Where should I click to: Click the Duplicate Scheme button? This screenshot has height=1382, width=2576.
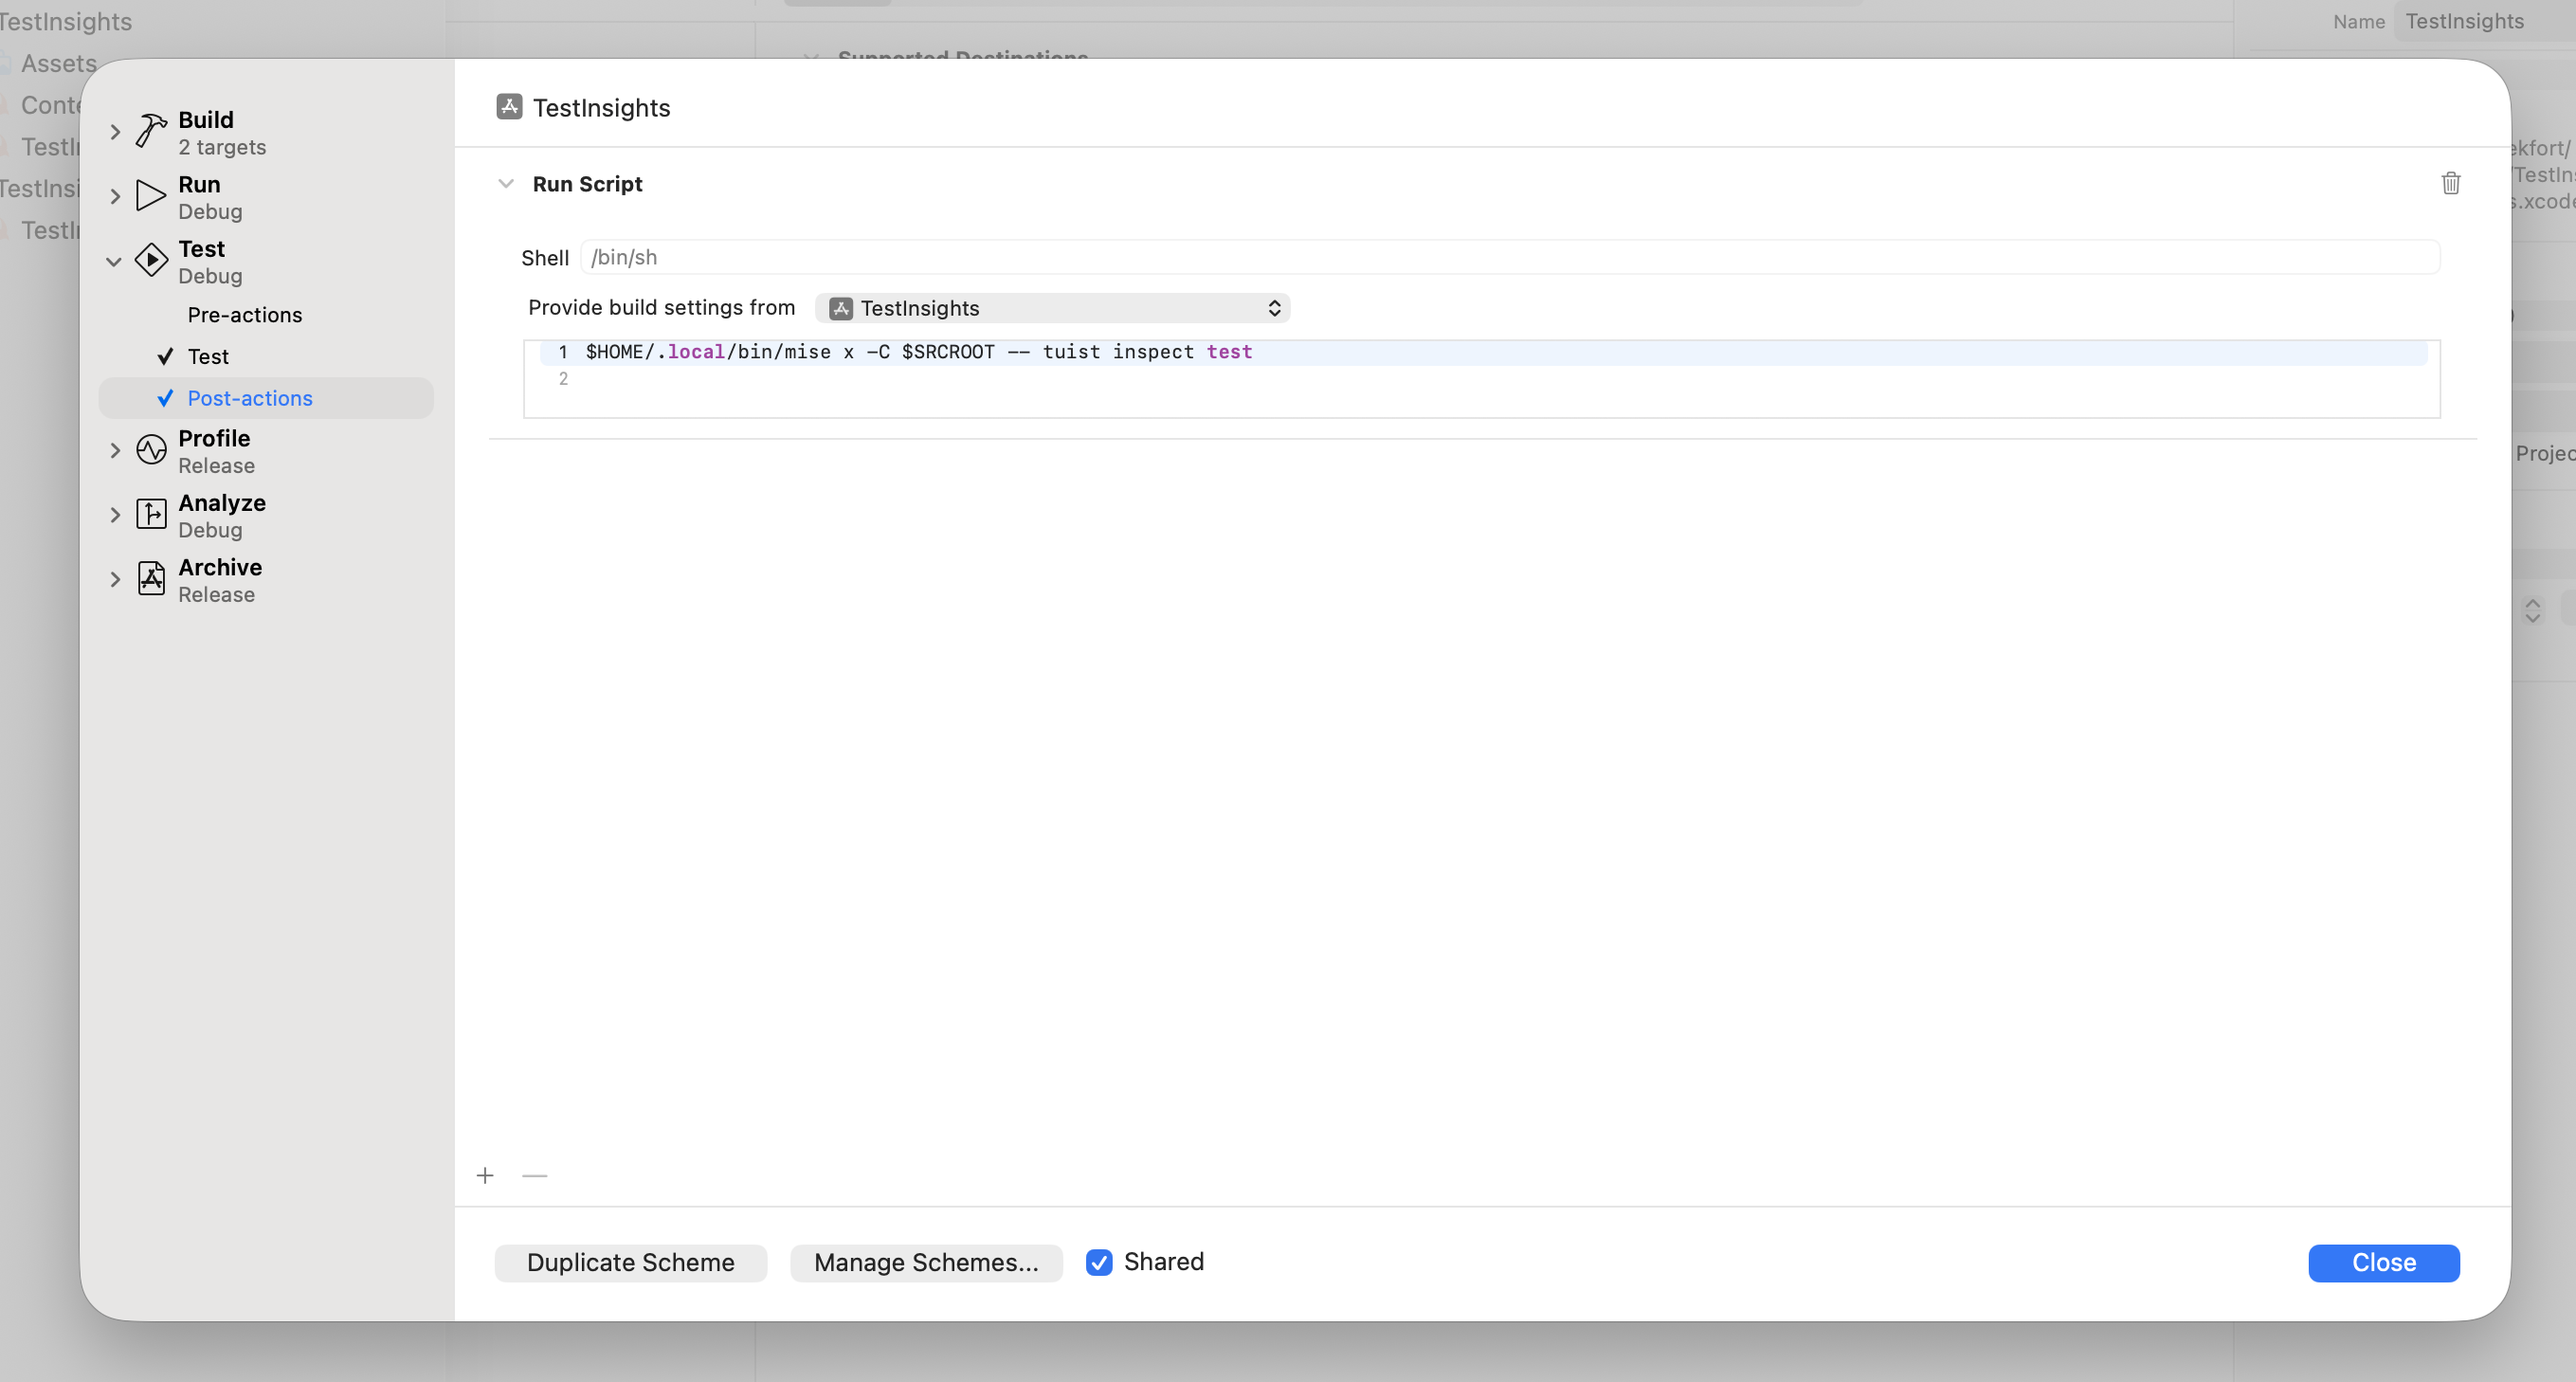(630, 1262)
